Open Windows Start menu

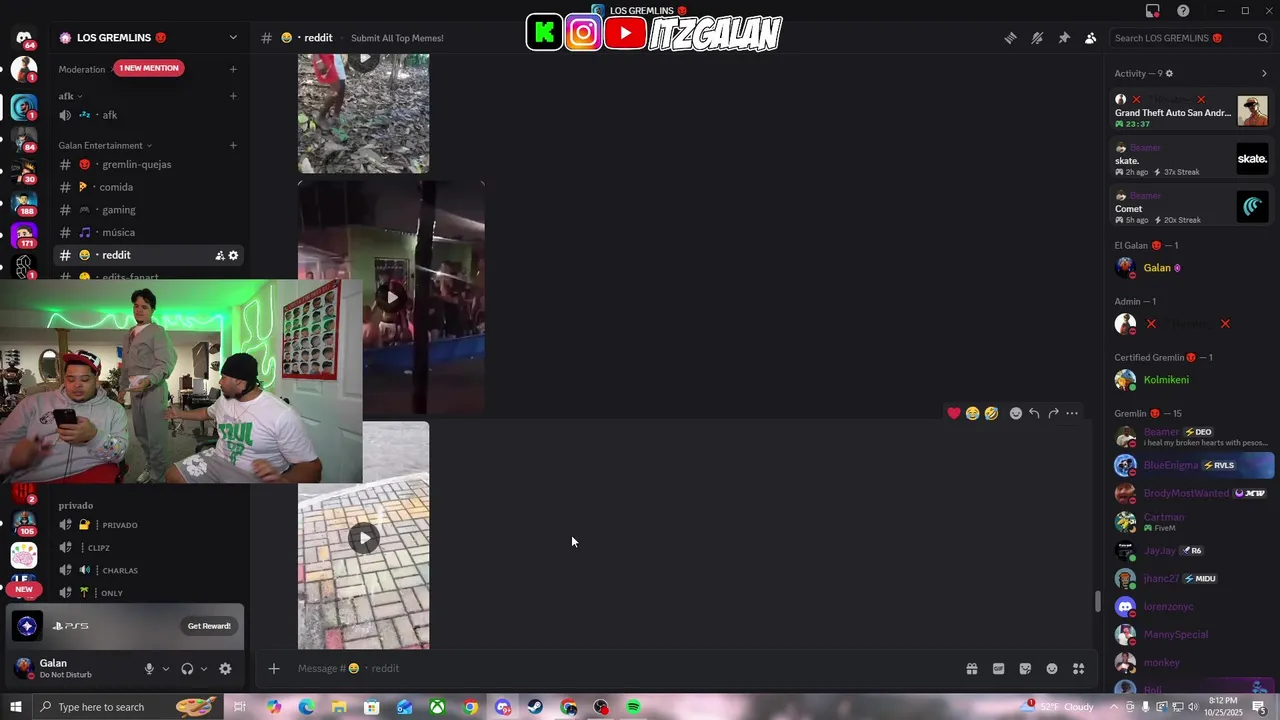click(15, 707)
